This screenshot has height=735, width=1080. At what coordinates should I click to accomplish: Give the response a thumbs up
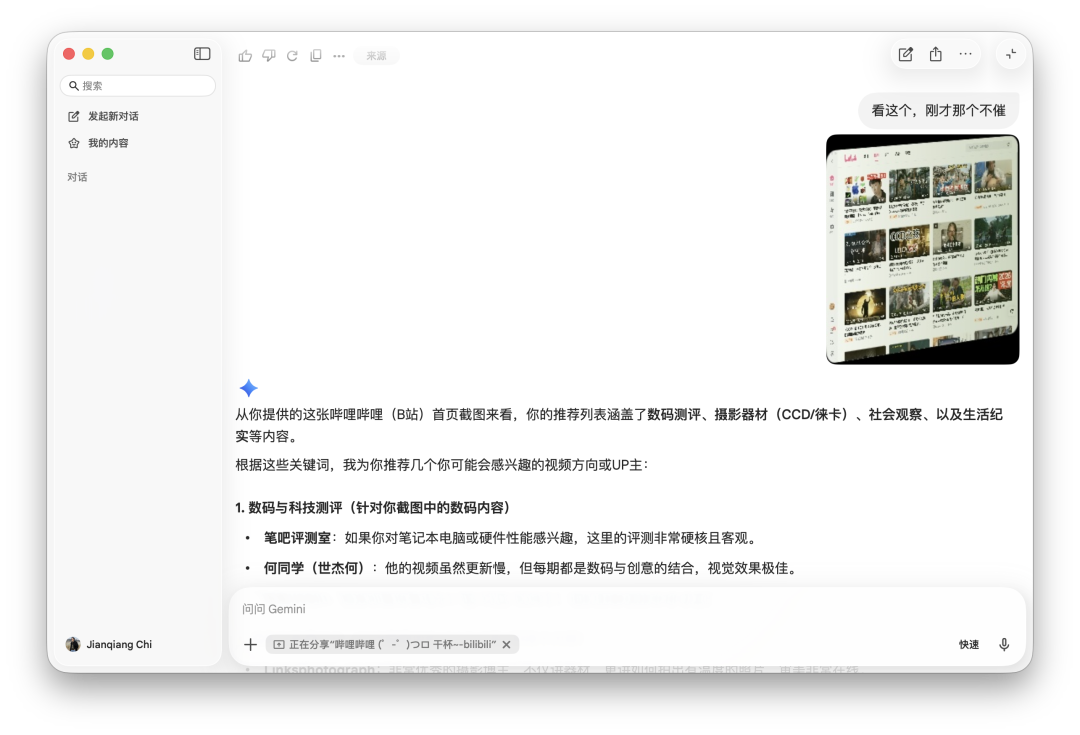click(x=245, y=56)
